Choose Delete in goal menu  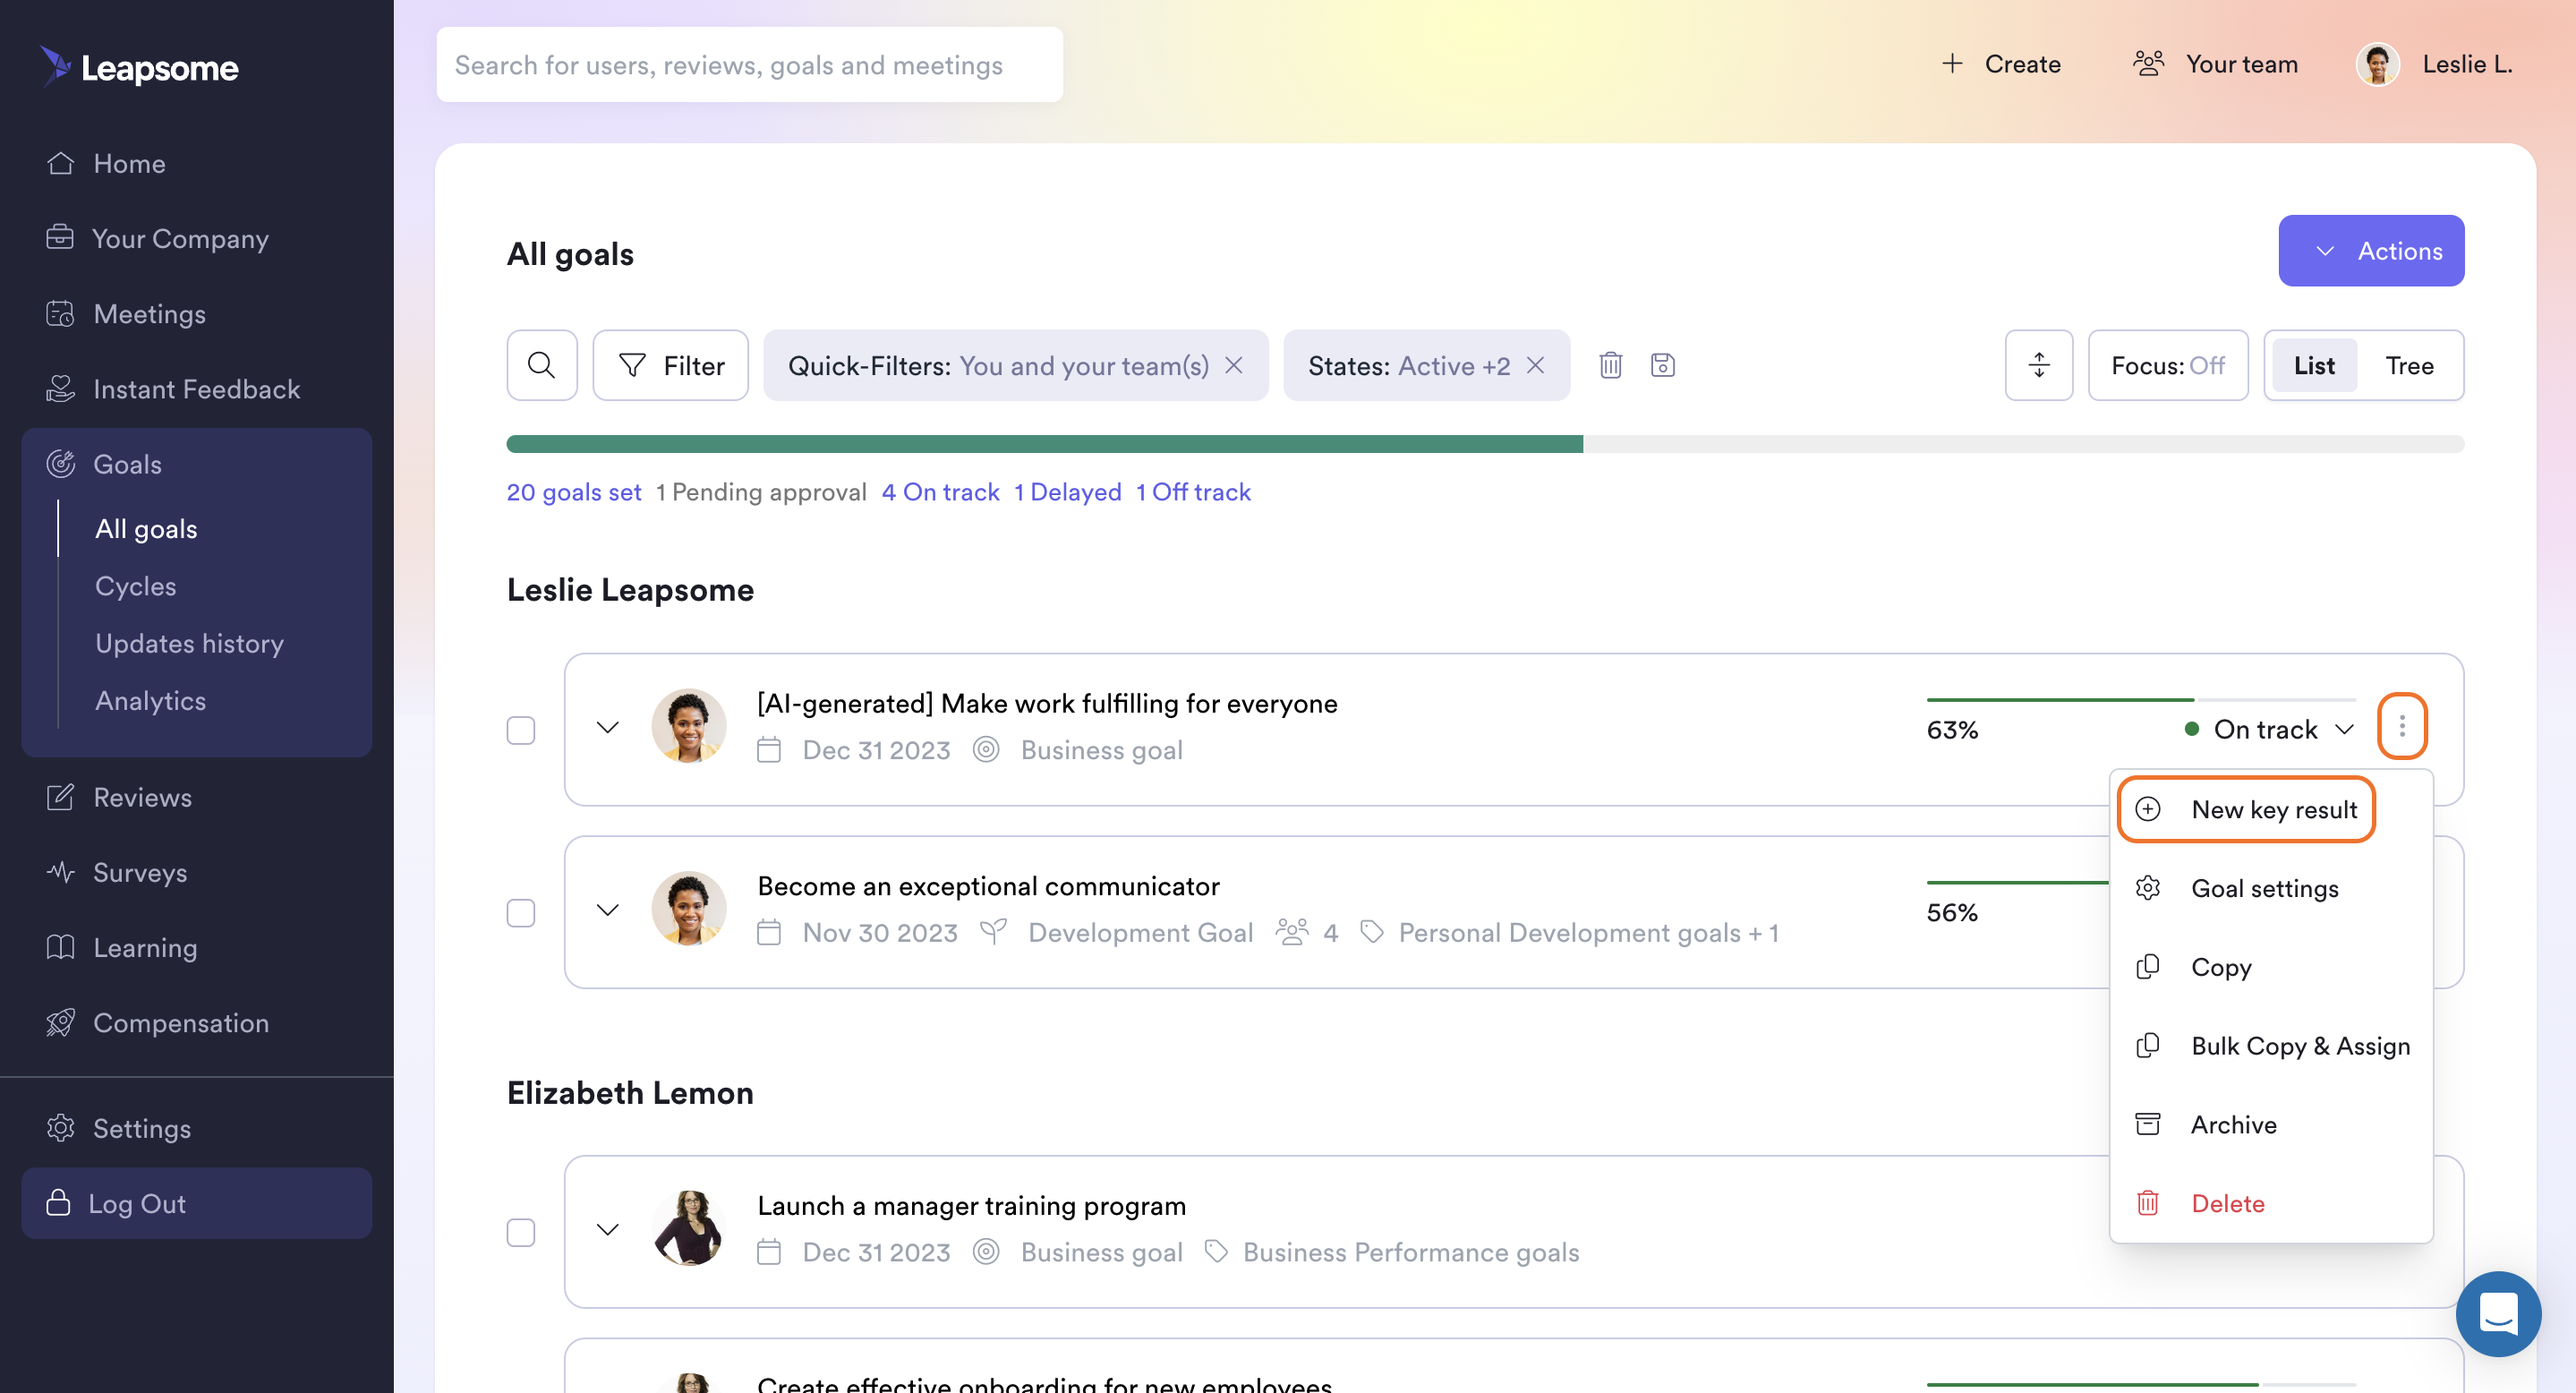(2270, 1202)
